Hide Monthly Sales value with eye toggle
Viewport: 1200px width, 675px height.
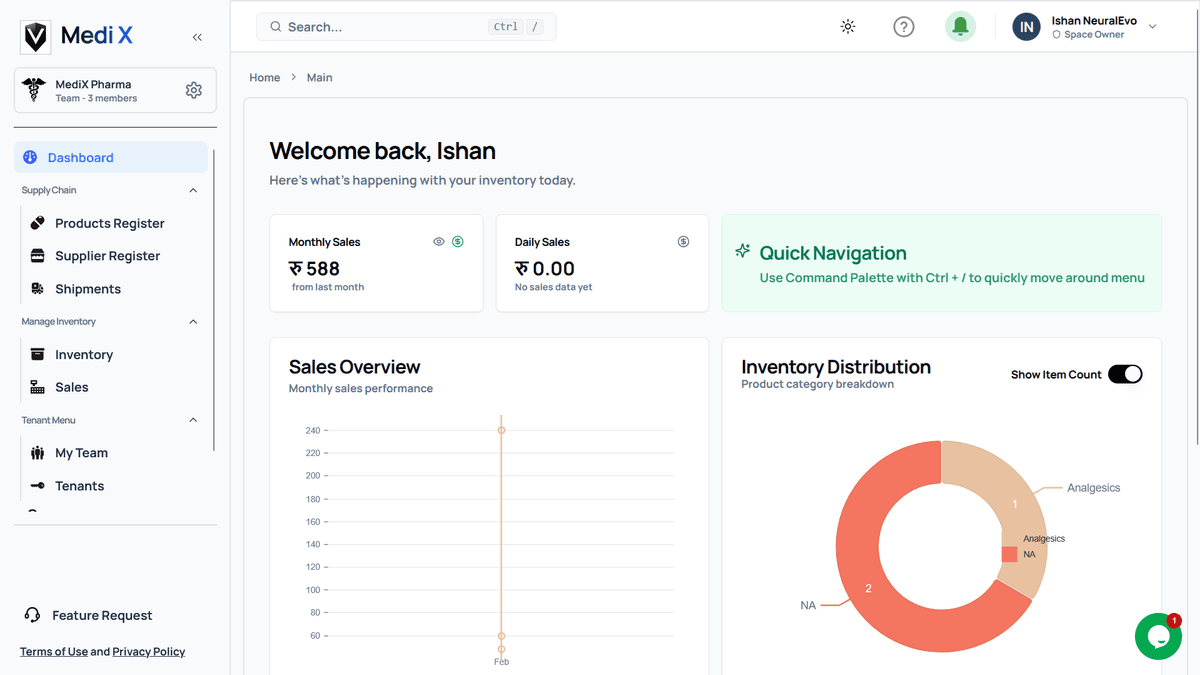point(438,241)
